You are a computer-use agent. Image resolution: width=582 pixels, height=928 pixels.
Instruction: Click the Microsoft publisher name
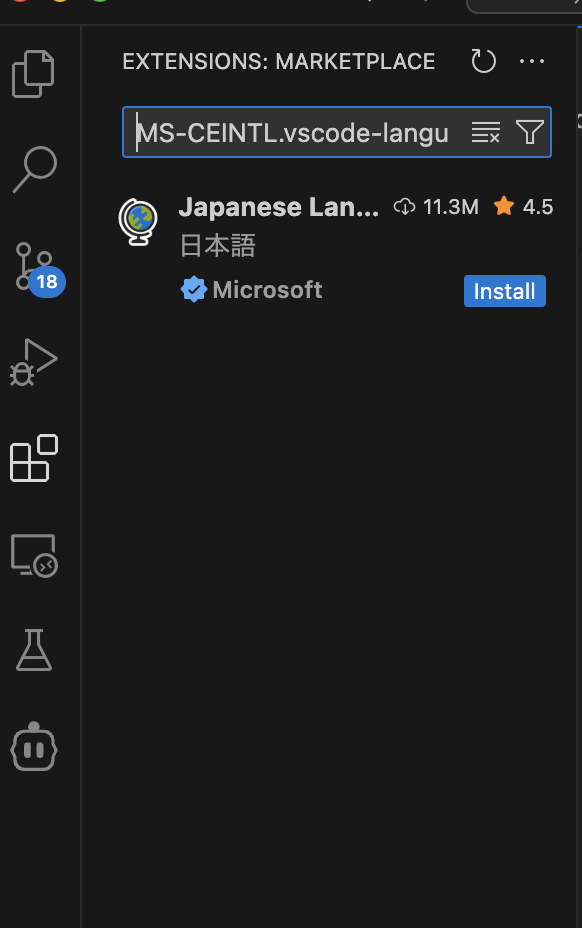point(267,289)
